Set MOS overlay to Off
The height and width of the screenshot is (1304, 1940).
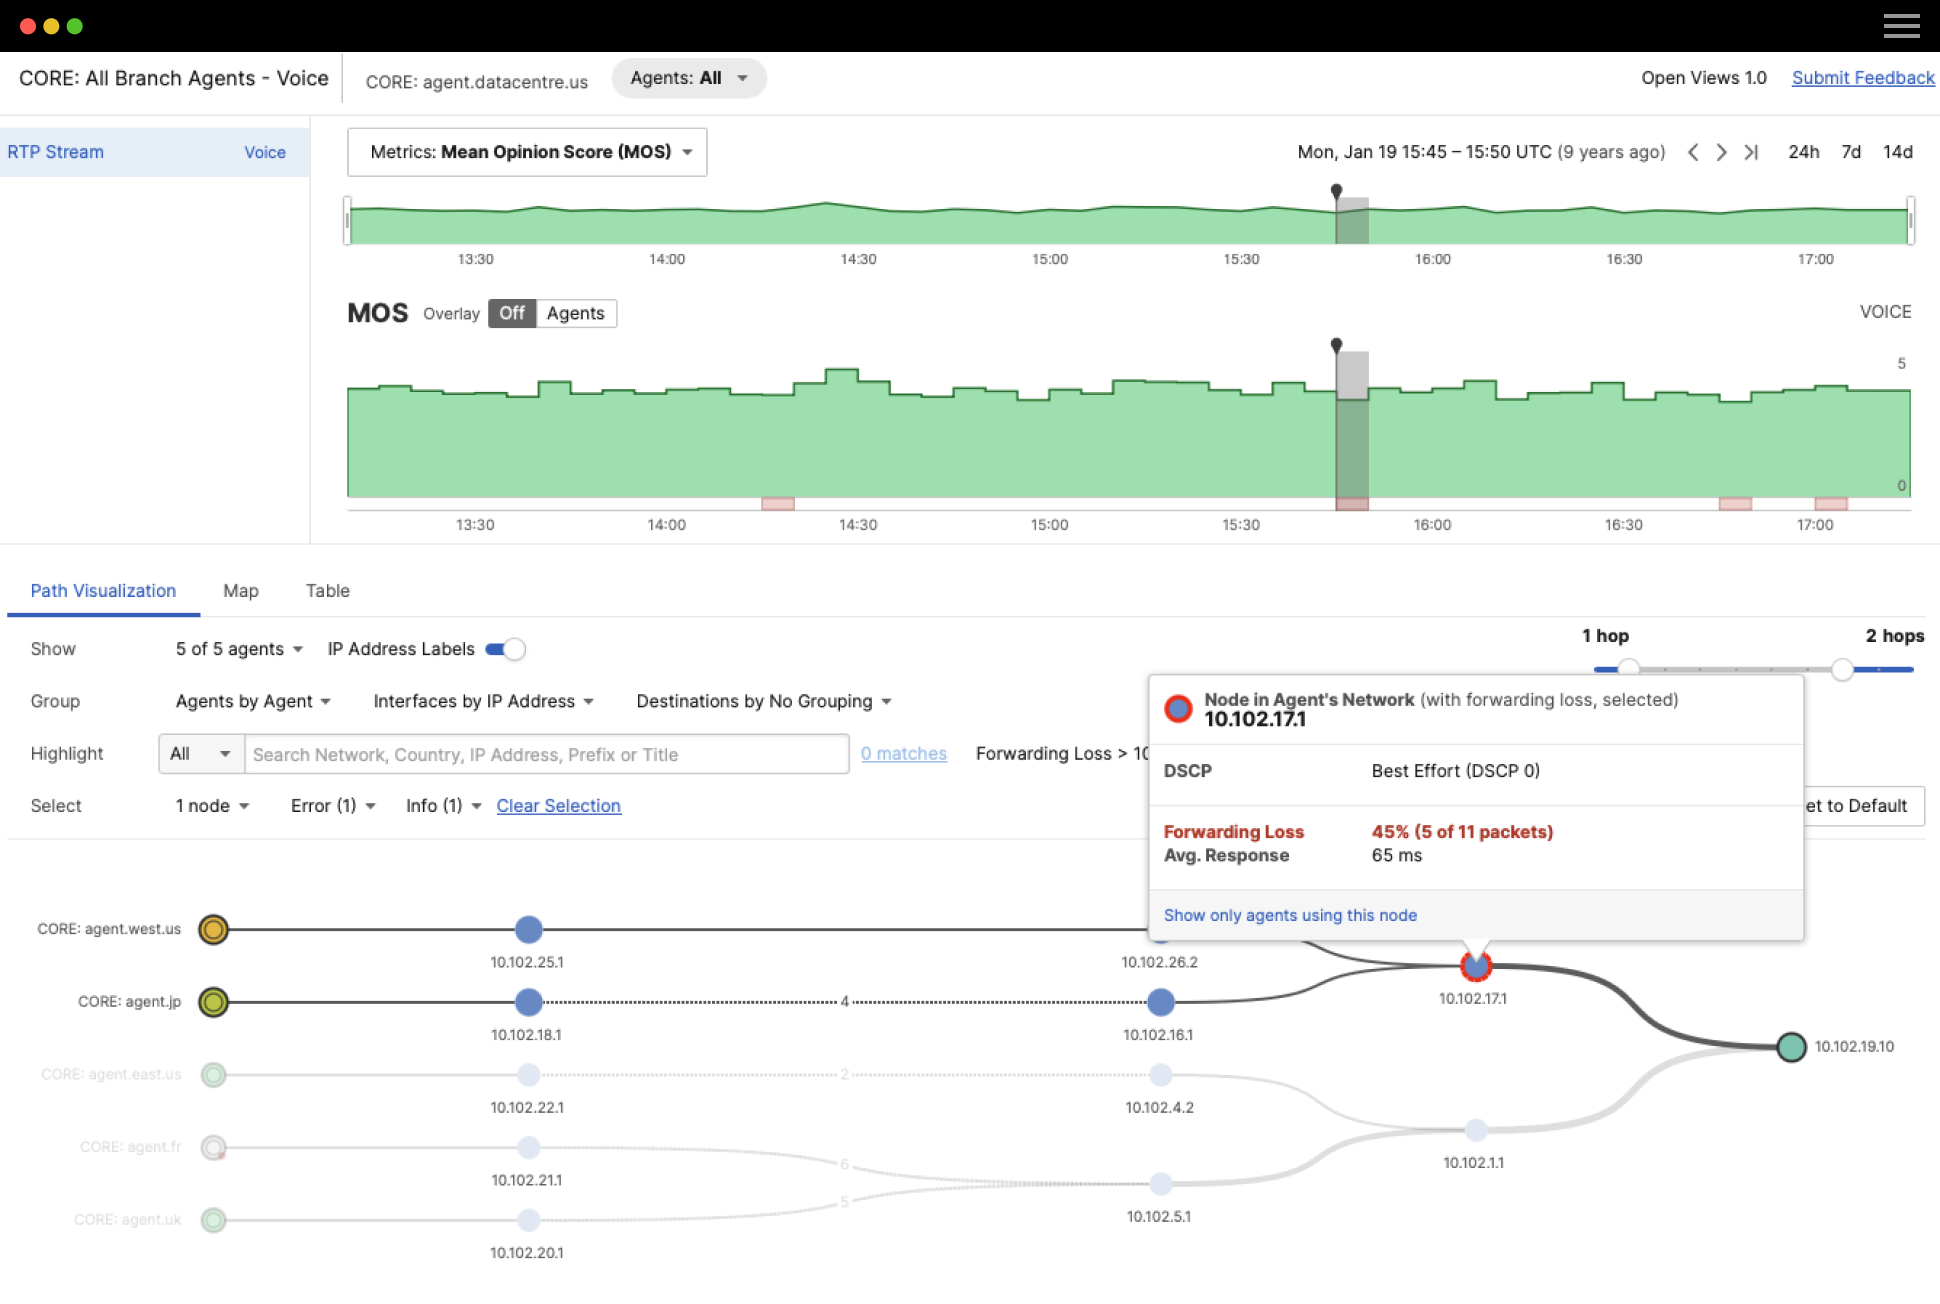point(511,313)
